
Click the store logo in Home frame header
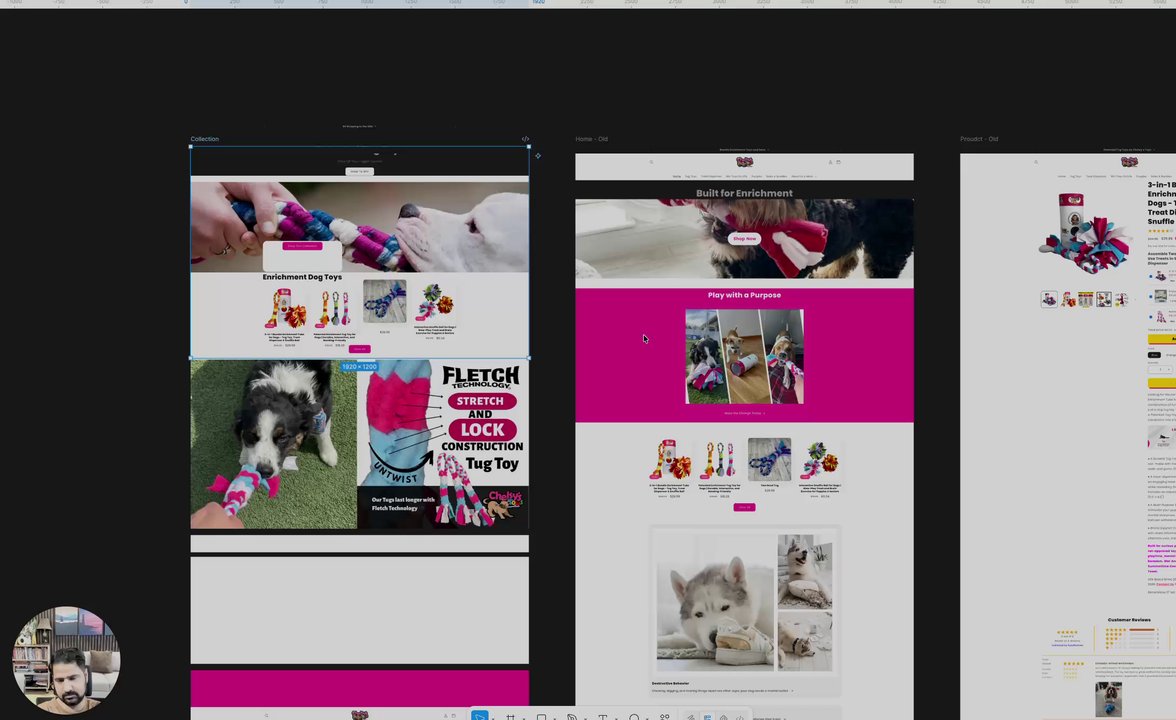click(744, 162)
